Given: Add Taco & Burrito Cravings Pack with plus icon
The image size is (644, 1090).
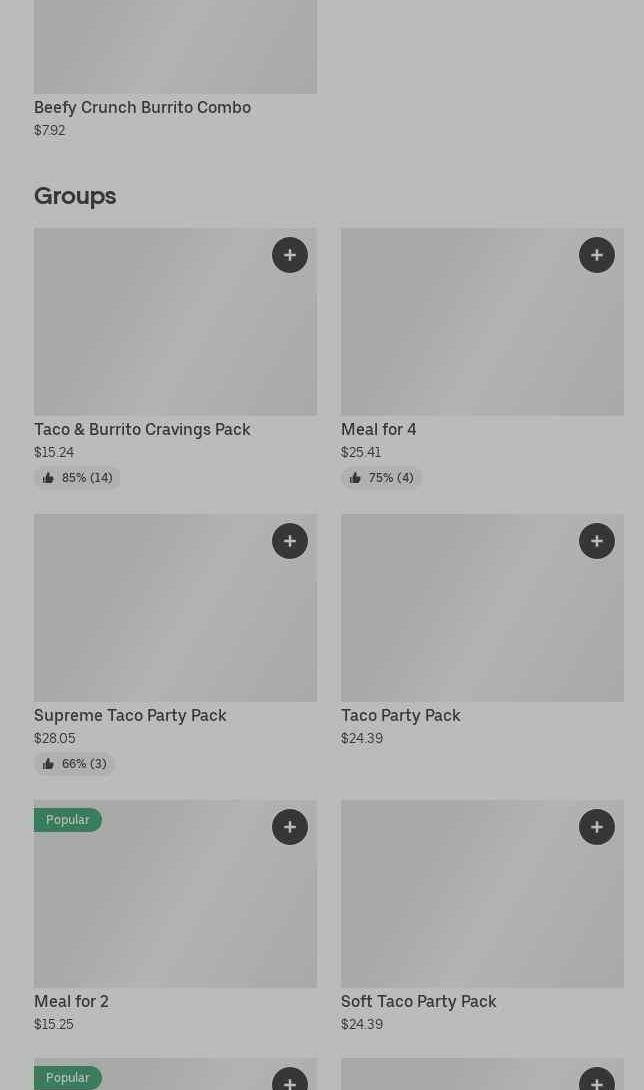Looking at the screenshot, I should pyautogui.click(x=290, y=255).
